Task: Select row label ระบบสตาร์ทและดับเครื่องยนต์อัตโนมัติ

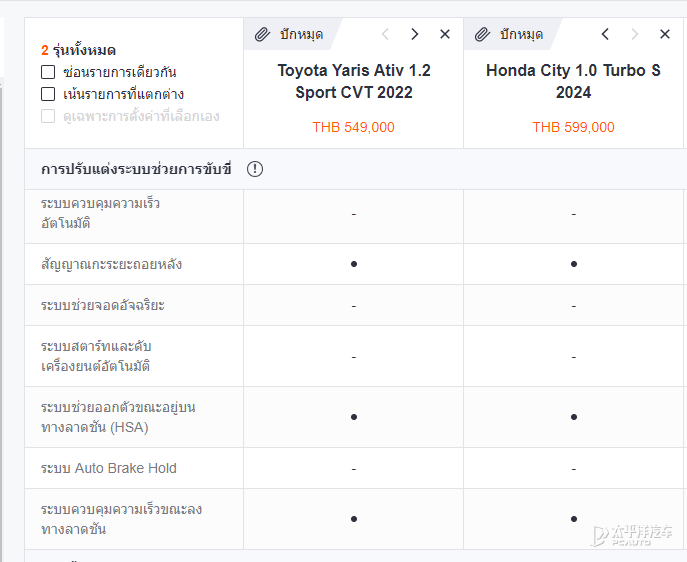Action: point(96,356)
